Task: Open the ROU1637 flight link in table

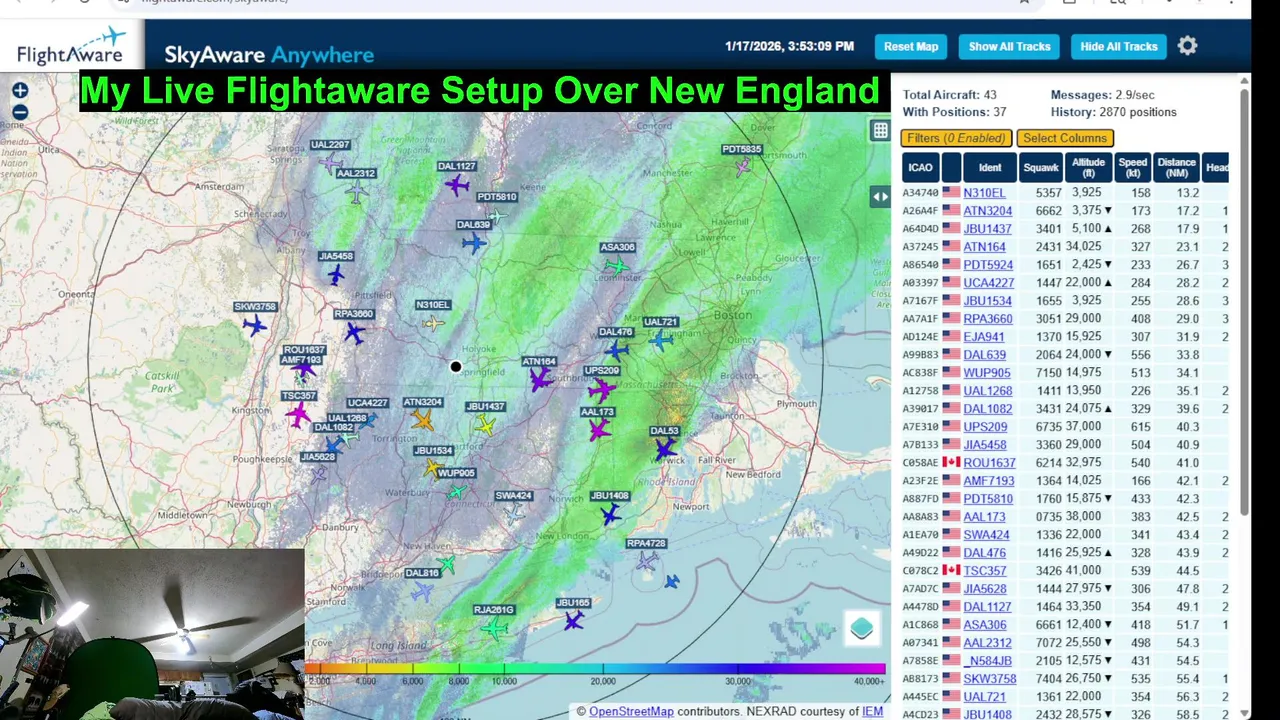Action: click(x=989, y=463)
